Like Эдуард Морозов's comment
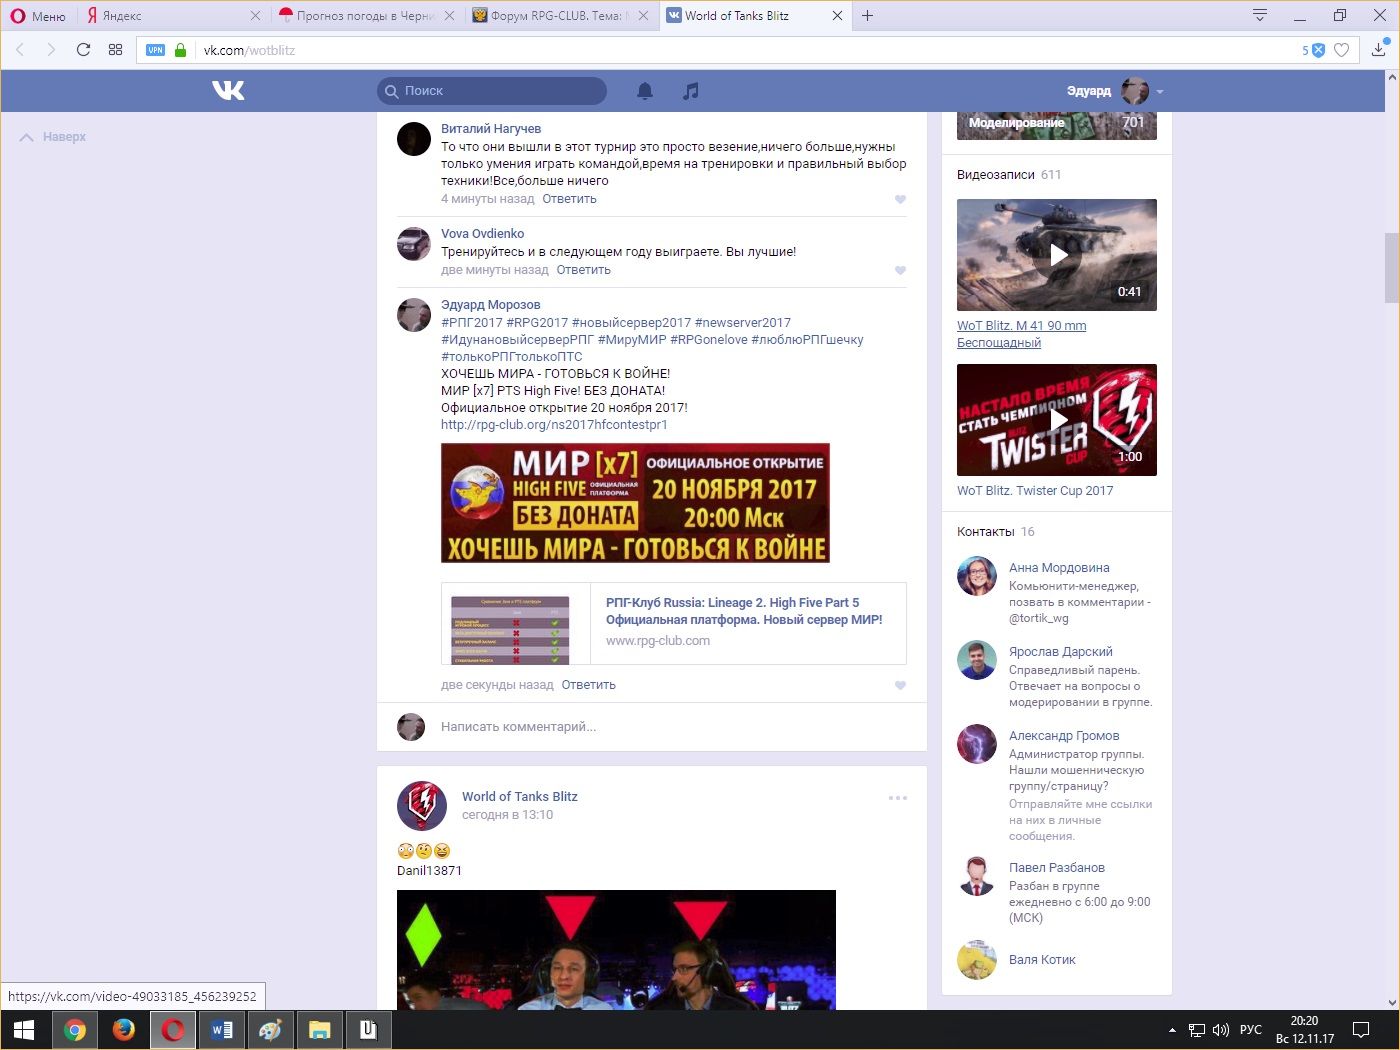Viewport: 1400px width, 1050px height. tap(900, 685)
